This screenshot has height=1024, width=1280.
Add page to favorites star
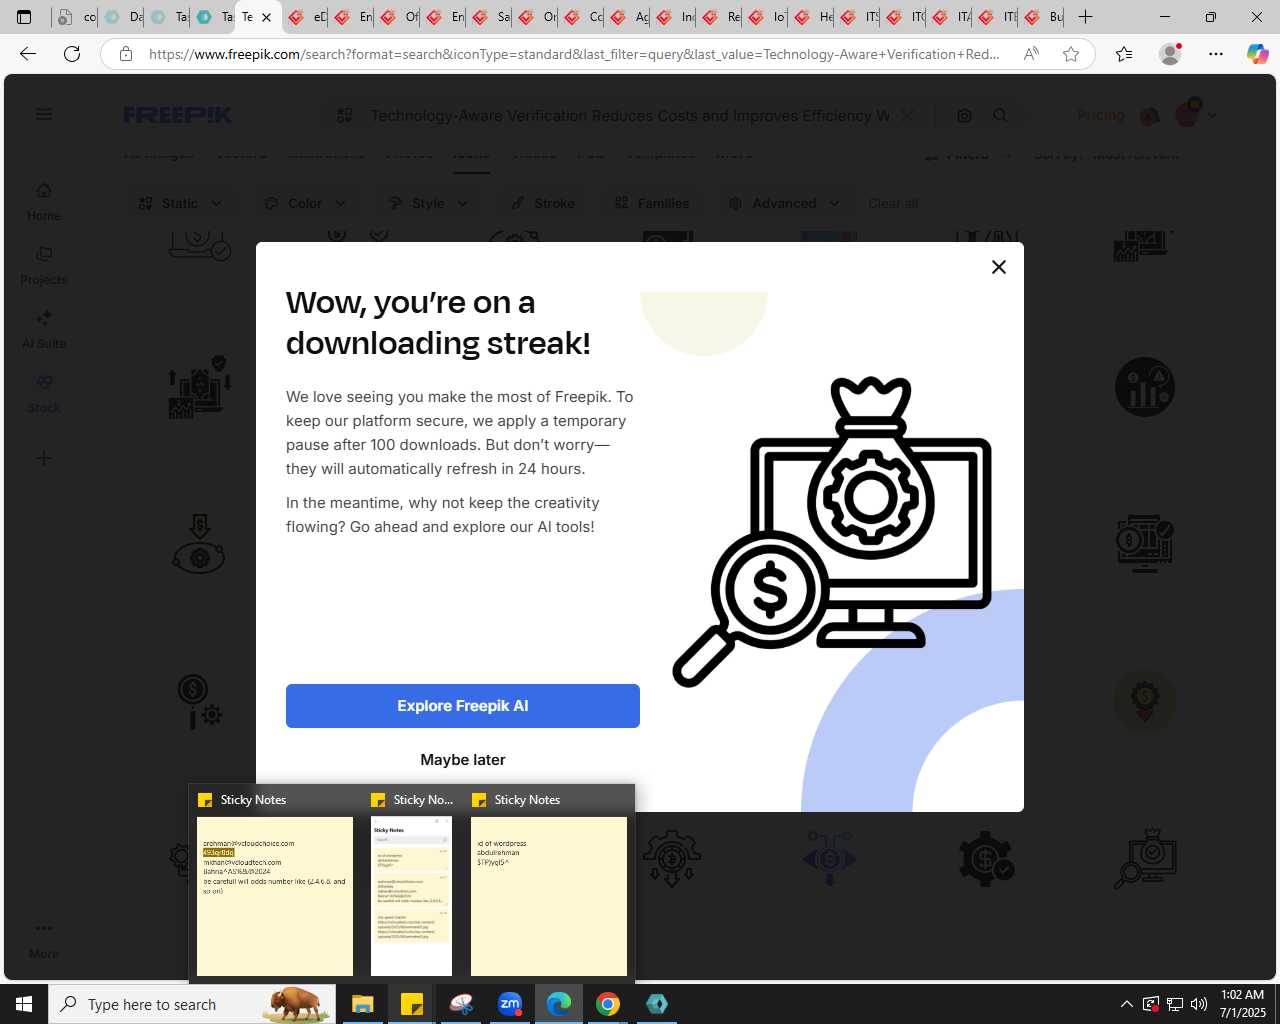coord(1071,54)
